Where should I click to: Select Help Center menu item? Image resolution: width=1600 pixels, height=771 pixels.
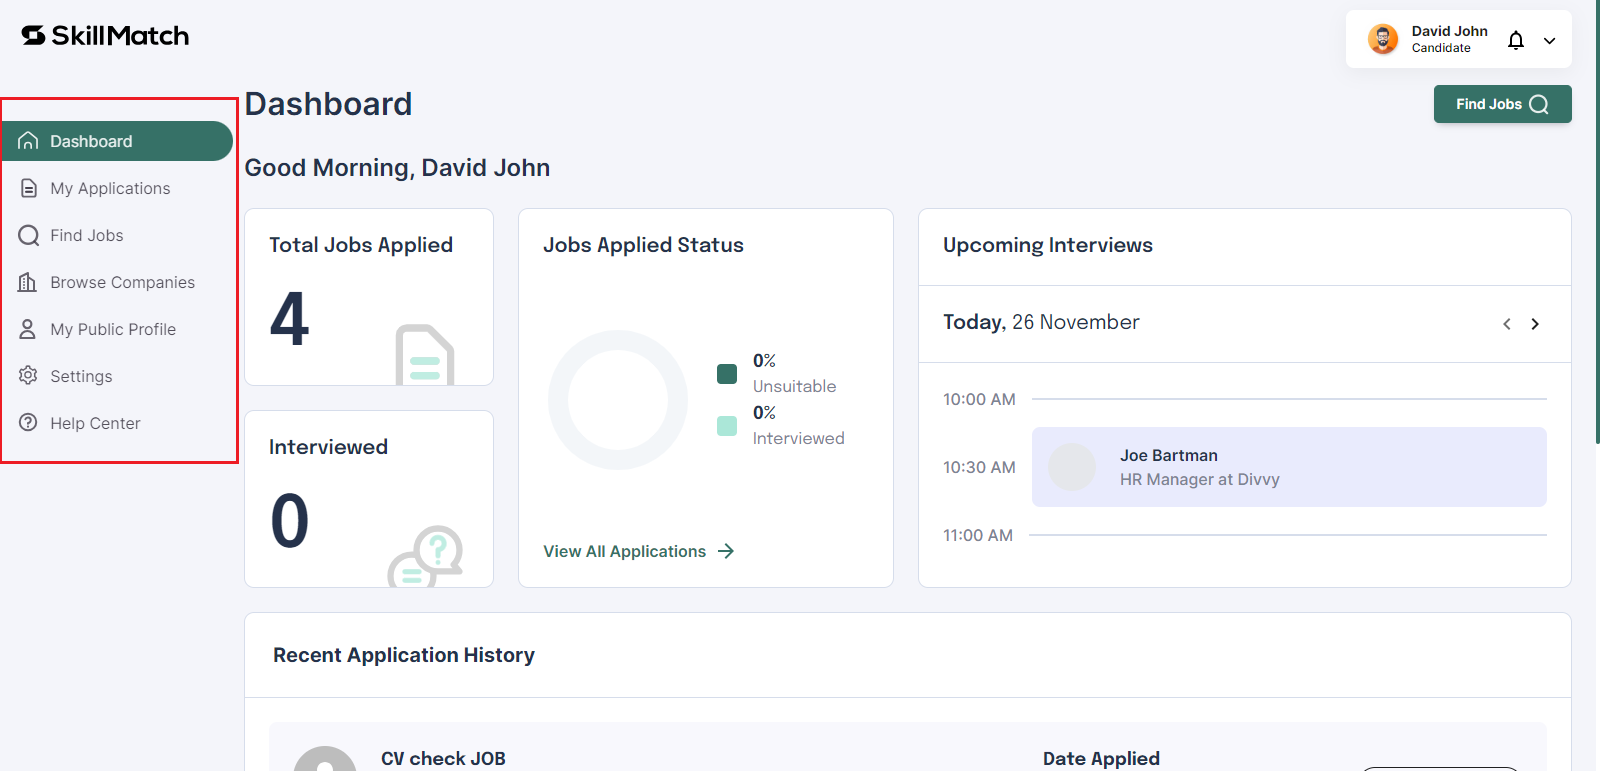(117, 423)
